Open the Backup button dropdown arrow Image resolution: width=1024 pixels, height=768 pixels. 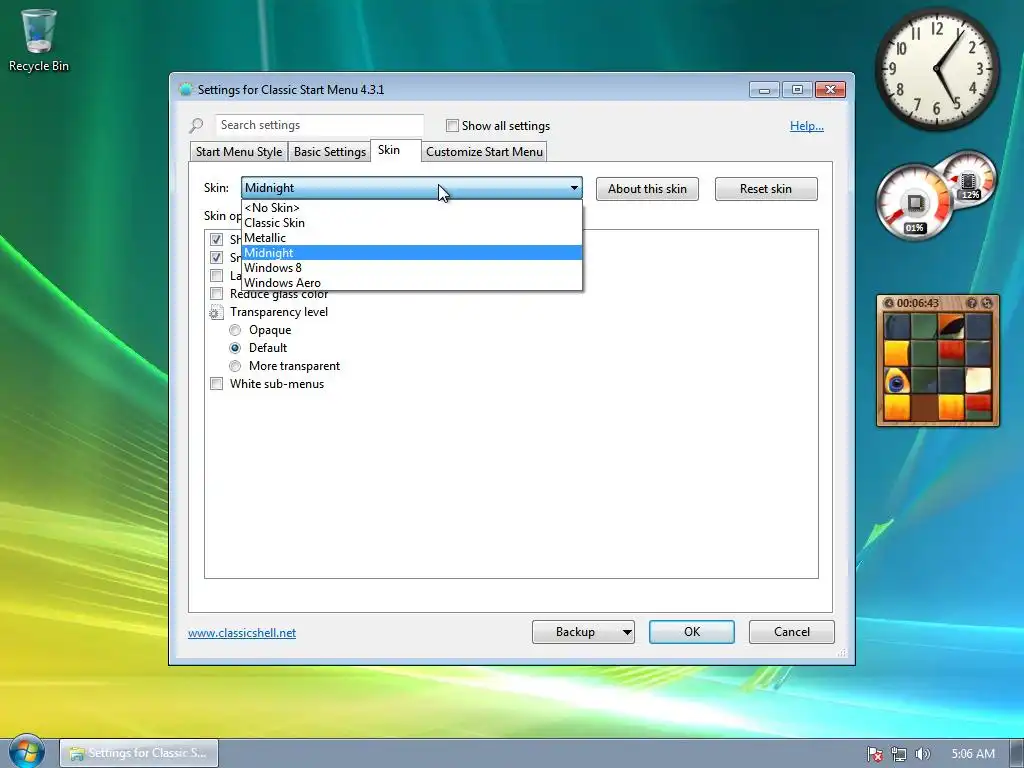[626, 632]
